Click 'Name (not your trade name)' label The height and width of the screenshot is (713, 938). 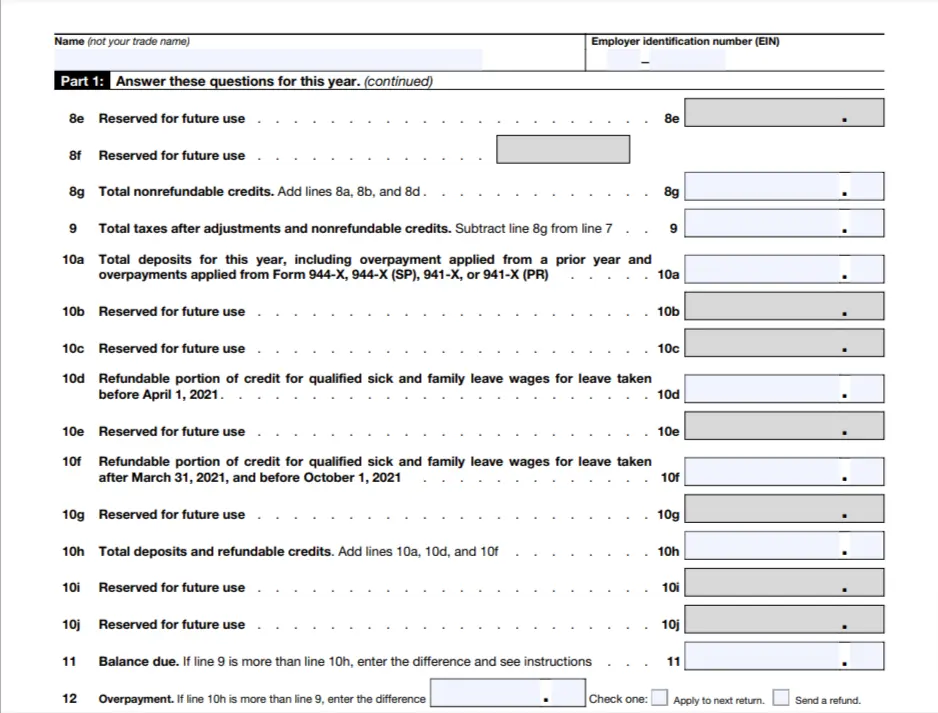122,41
